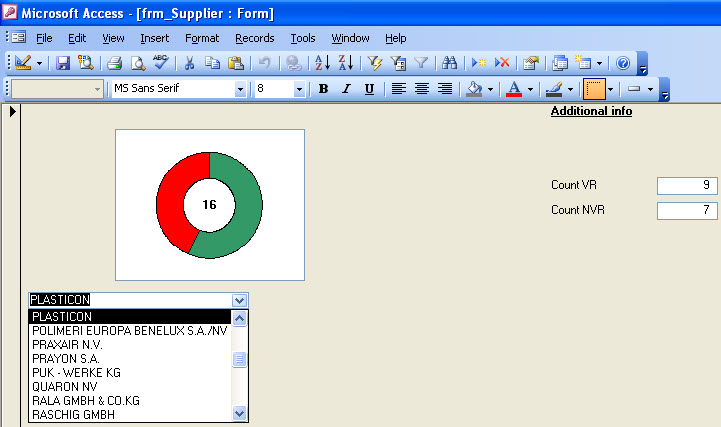
Task: Toggle Align Right
Action: [445, 89]
